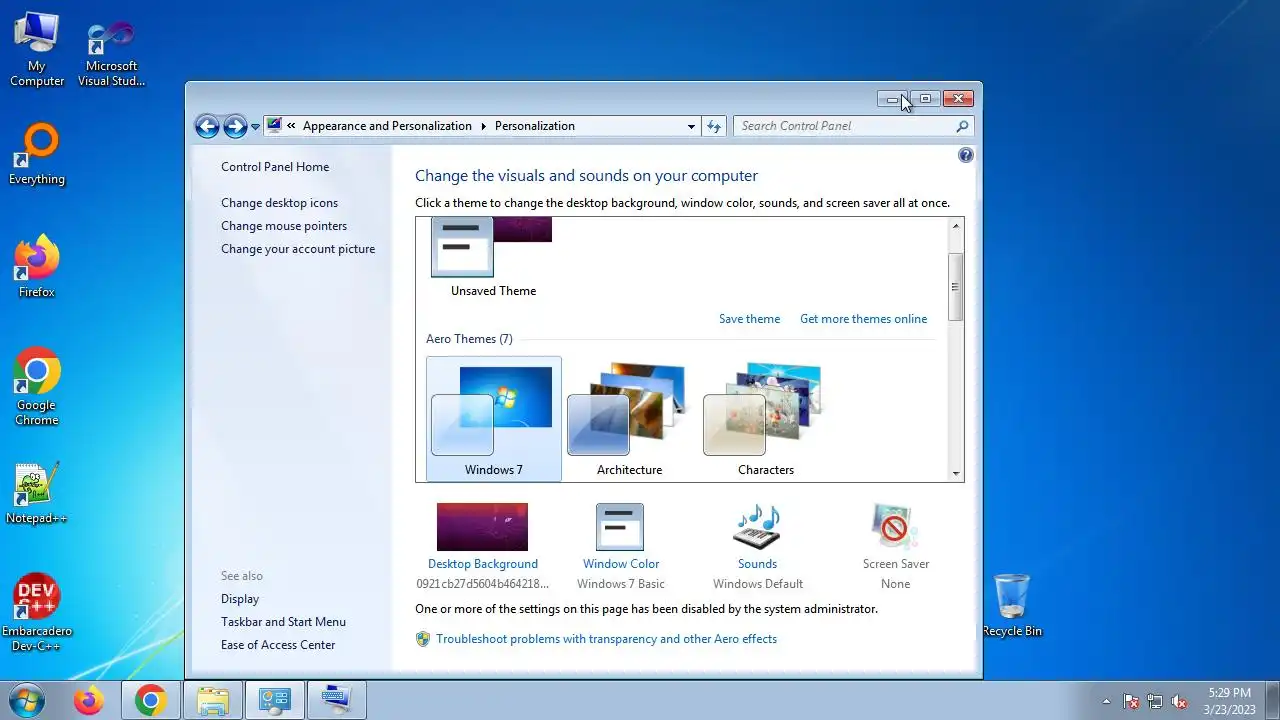This screenshot has height=720, width=1280.
Task: Switch to Control Panel taskbar button
Action: tap(274, 701)
